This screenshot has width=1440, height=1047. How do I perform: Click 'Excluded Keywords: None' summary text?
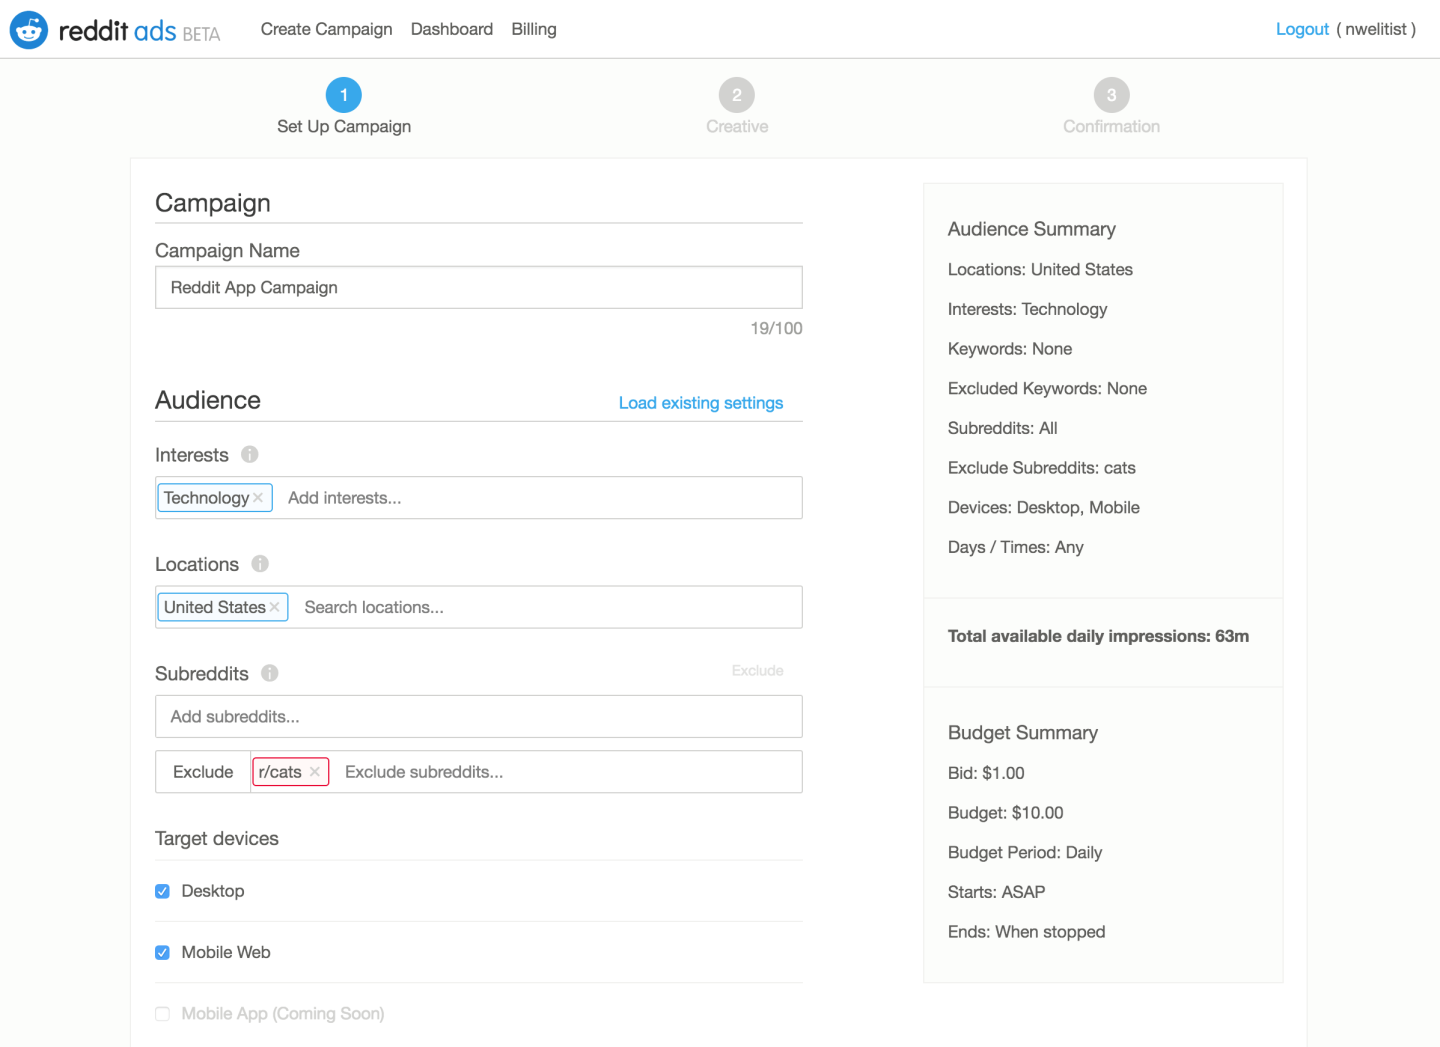click(1047, 388)
